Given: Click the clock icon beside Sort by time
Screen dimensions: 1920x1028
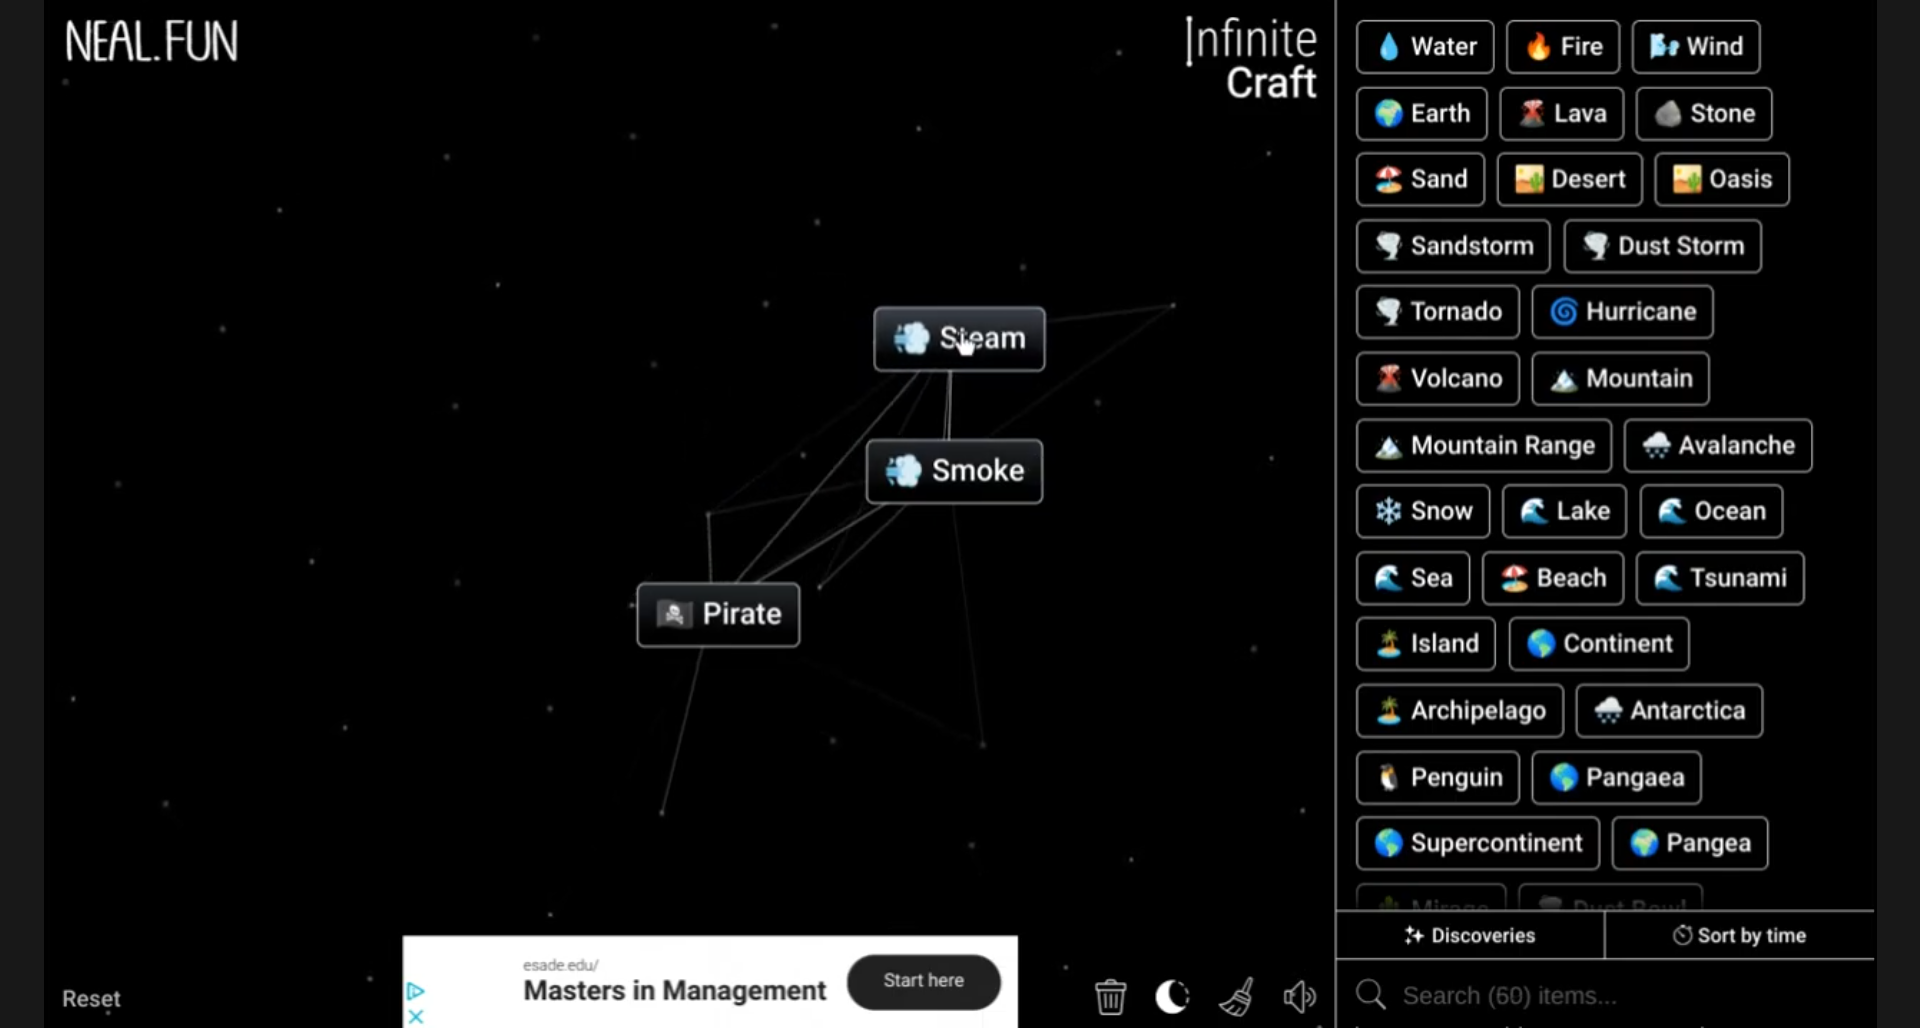Looking at the screenshot, I should (1682, 935).
